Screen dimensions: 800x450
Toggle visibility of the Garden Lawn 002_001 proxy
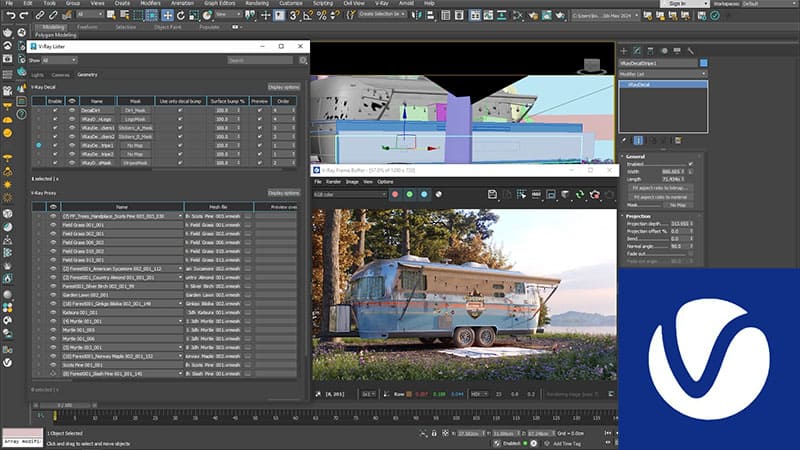click(53, 295)
